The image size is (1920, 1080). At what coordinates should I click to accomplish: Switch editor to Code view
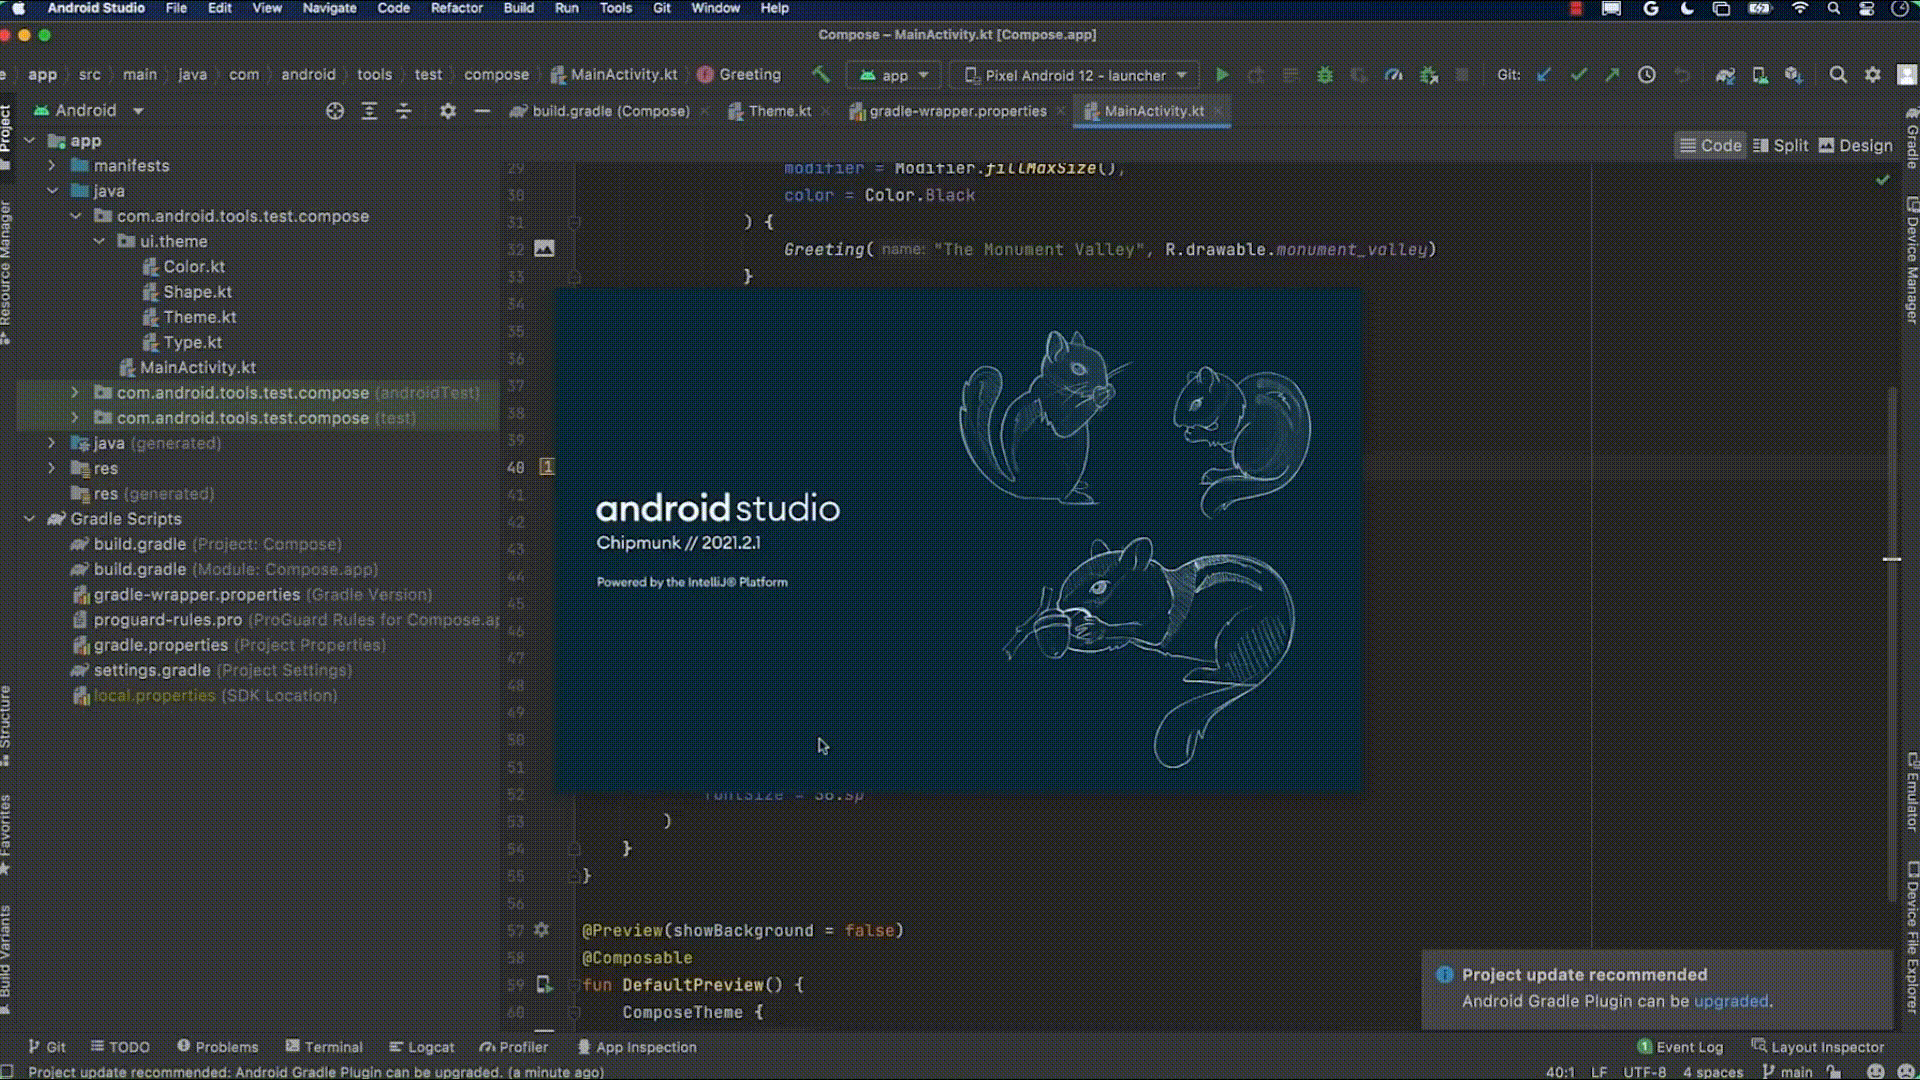pos(1710,145)
